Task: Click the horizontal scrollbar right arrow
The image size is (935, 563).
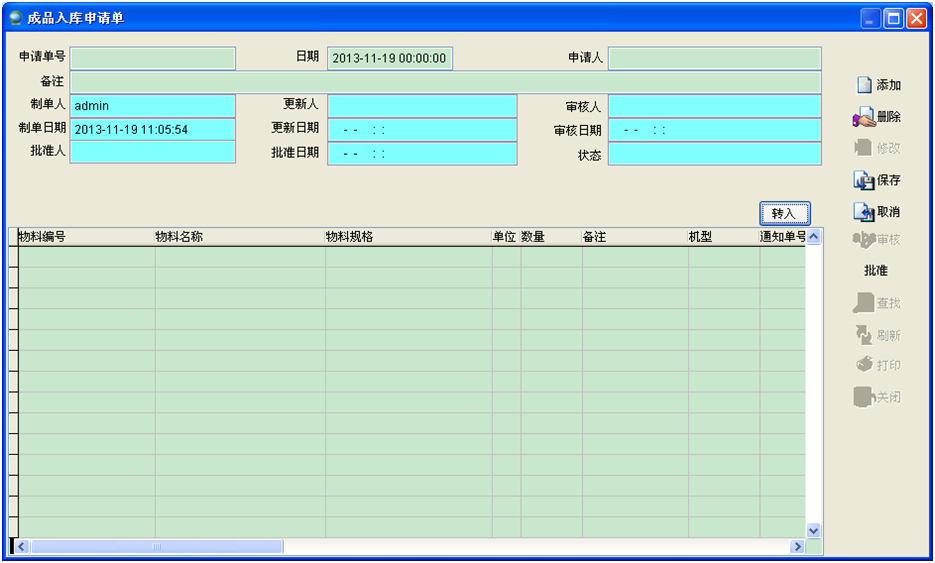Action: point(797,547)
